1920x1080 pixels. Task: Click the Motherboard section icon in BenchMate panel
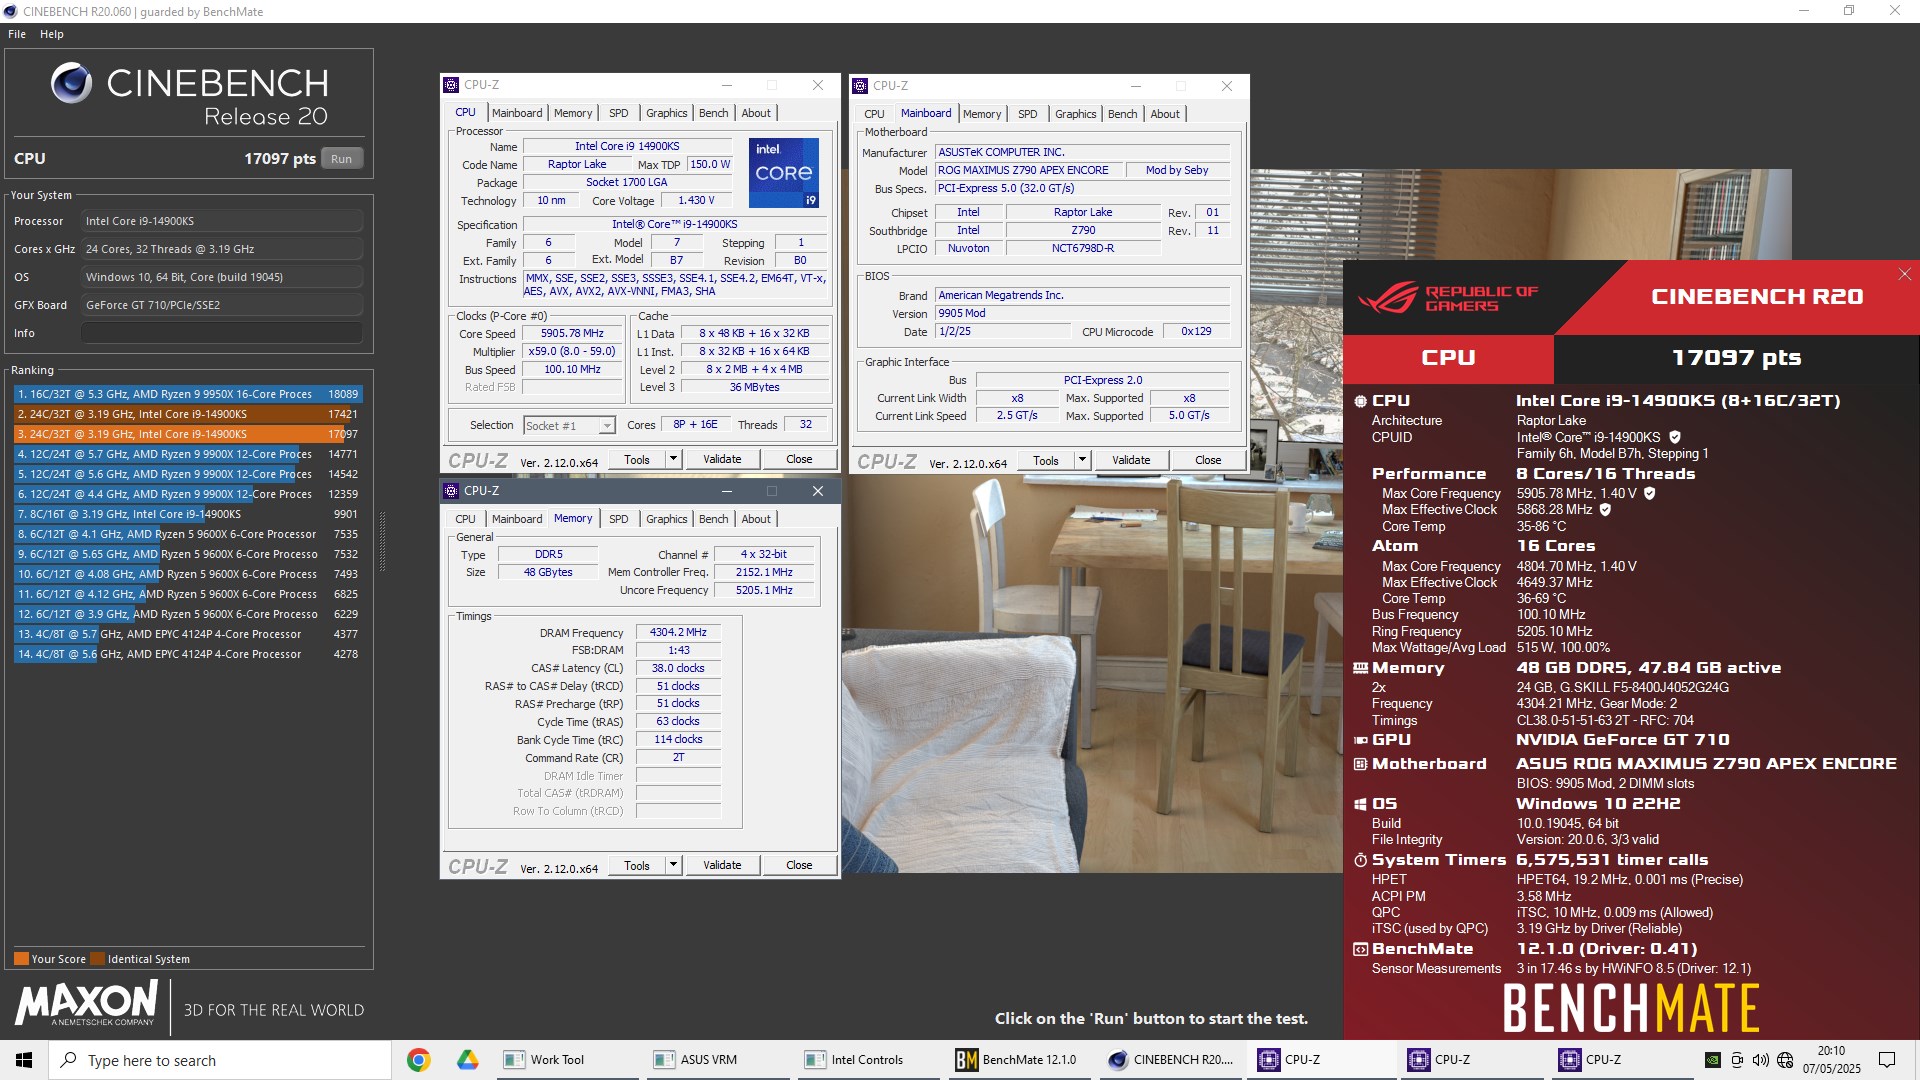[1360, 764]
